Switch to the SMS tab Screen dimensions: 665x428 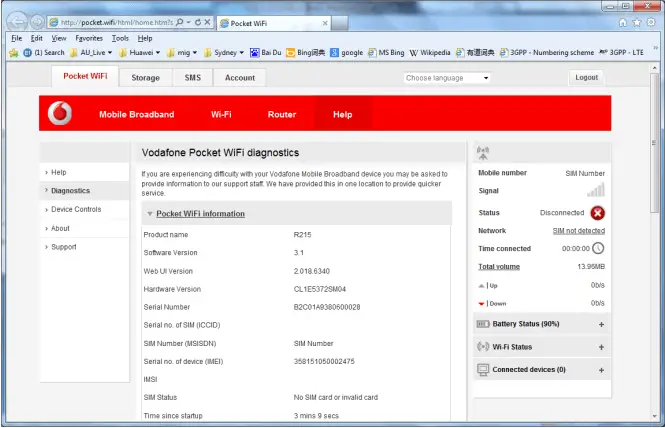(x=193, y=78)
